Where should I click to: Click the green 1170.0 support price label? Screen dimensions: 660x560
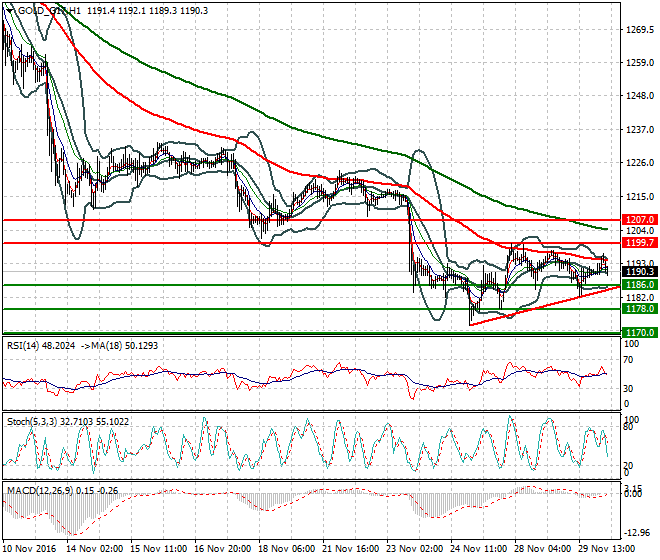point(640,333)
